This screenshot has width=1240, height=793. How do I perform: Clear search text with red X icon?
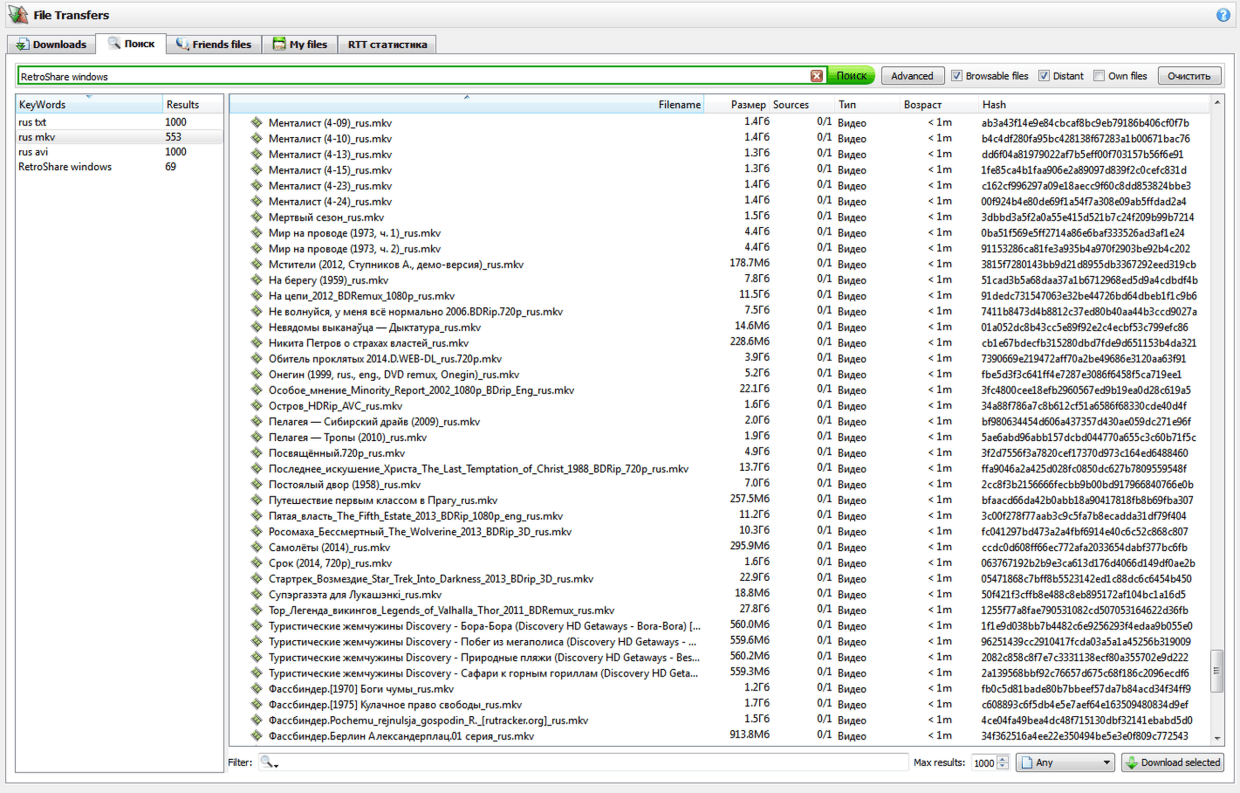(x=817, y=76)
